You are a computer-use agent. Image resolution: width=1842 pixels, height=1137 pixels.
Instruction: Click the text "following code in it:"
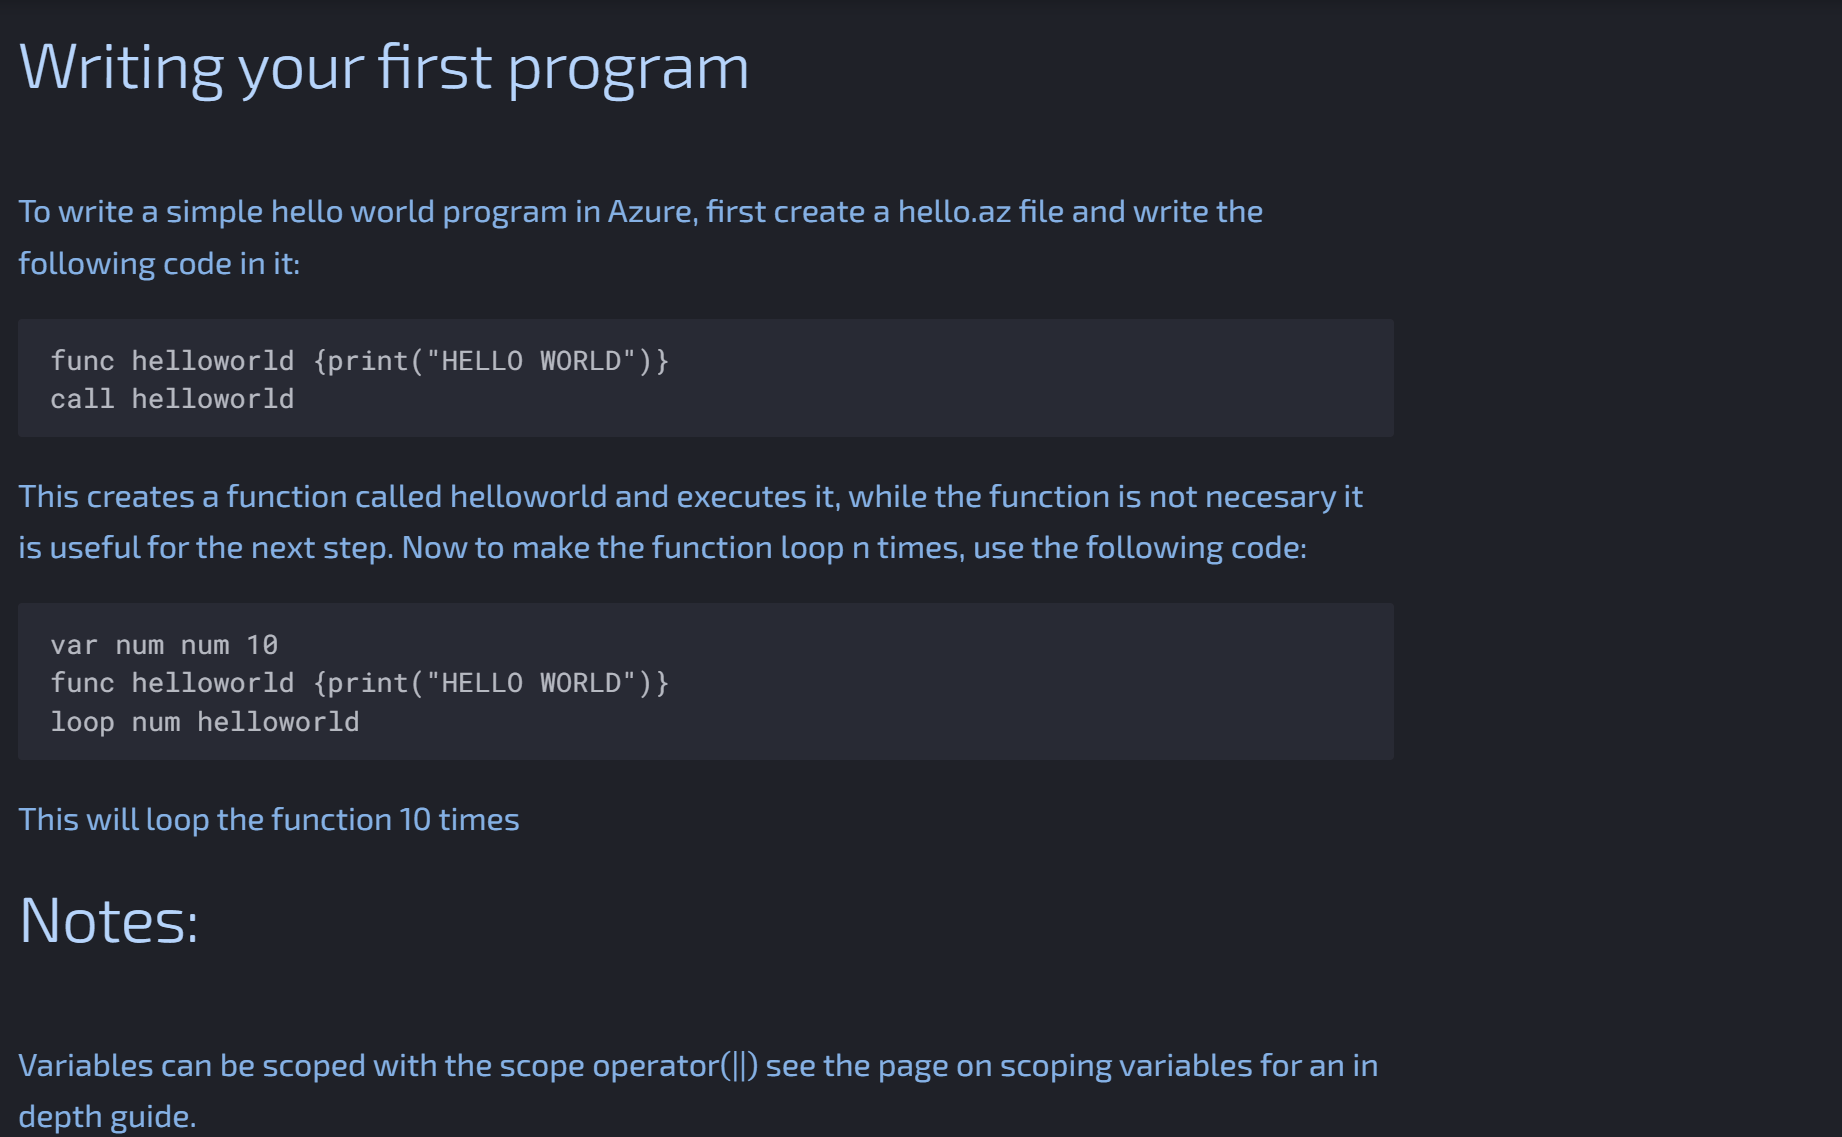(159, 264)
